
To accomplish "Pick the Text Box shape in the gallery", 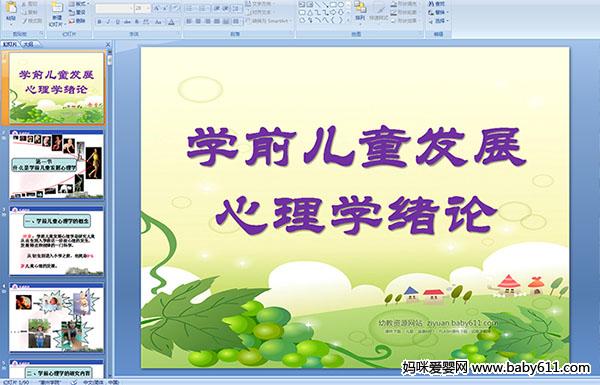I will click(302, 5).
